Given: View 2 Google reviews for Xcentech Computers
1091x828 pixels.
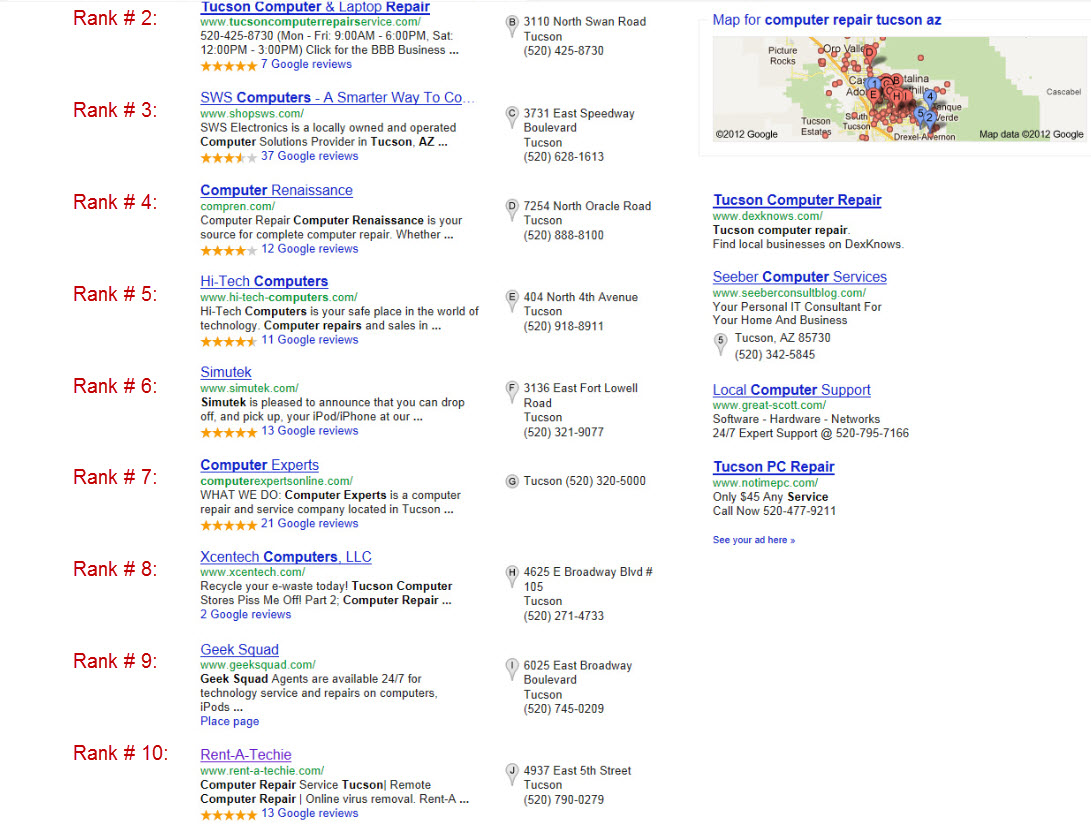Looking at the screenshot, I should 246,614.
